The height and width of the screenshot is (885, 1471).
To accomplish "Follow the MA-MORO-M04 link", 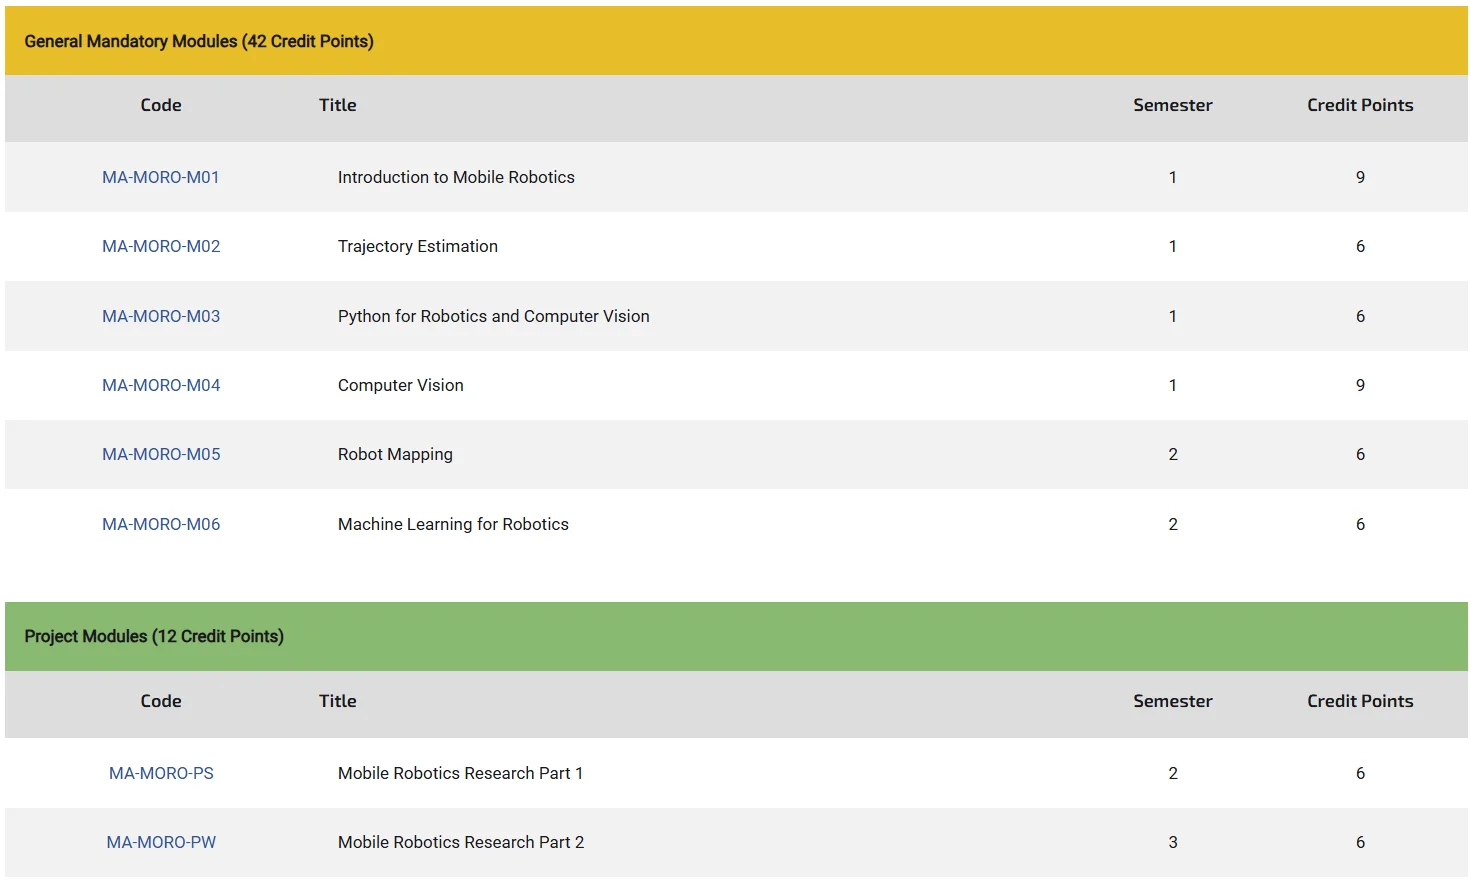I will pos(161,385).
